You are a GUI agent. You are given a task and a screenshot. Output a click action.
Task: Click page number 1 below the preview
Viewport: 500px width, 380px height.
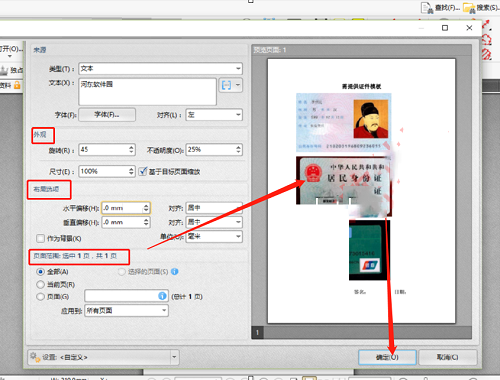[257, 332]
